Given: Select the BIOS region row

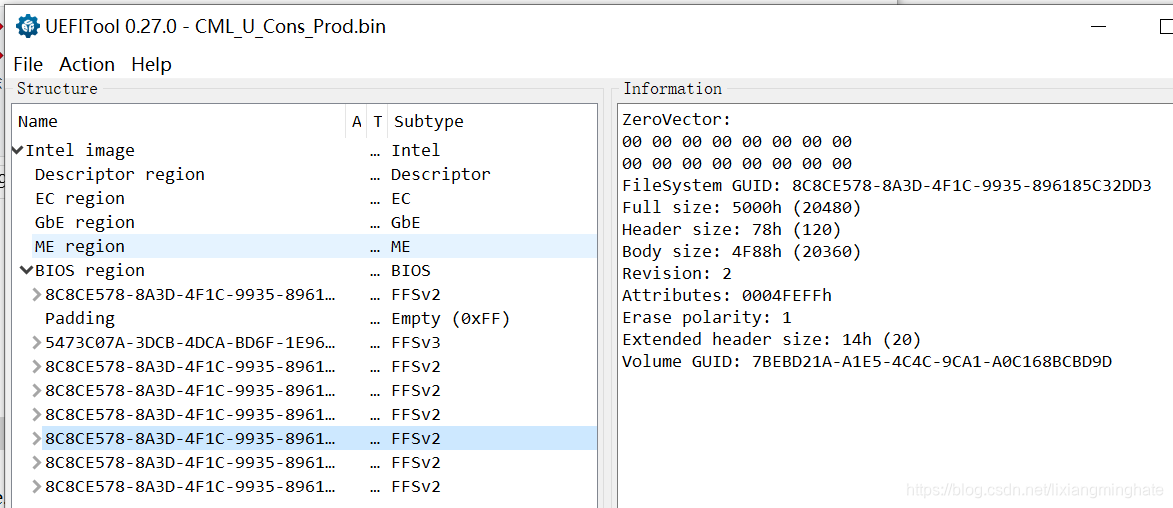Looking at the screenshot, I should (304, 270).
